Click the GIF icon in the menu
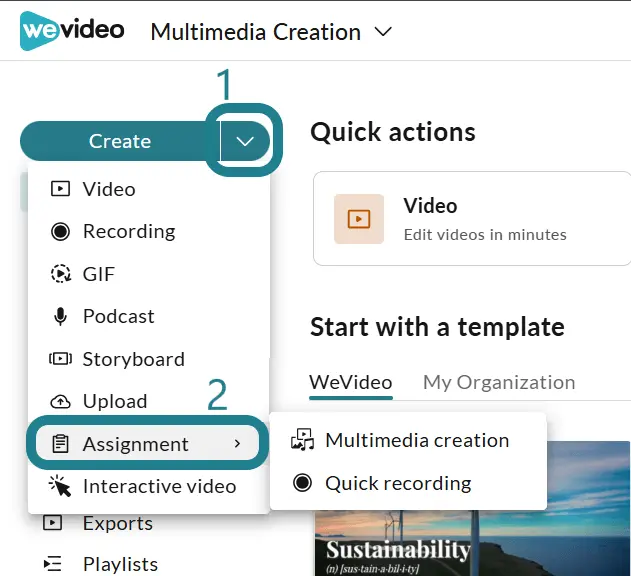631x576 pixels. pyautogui.click(x=60, y=274)
